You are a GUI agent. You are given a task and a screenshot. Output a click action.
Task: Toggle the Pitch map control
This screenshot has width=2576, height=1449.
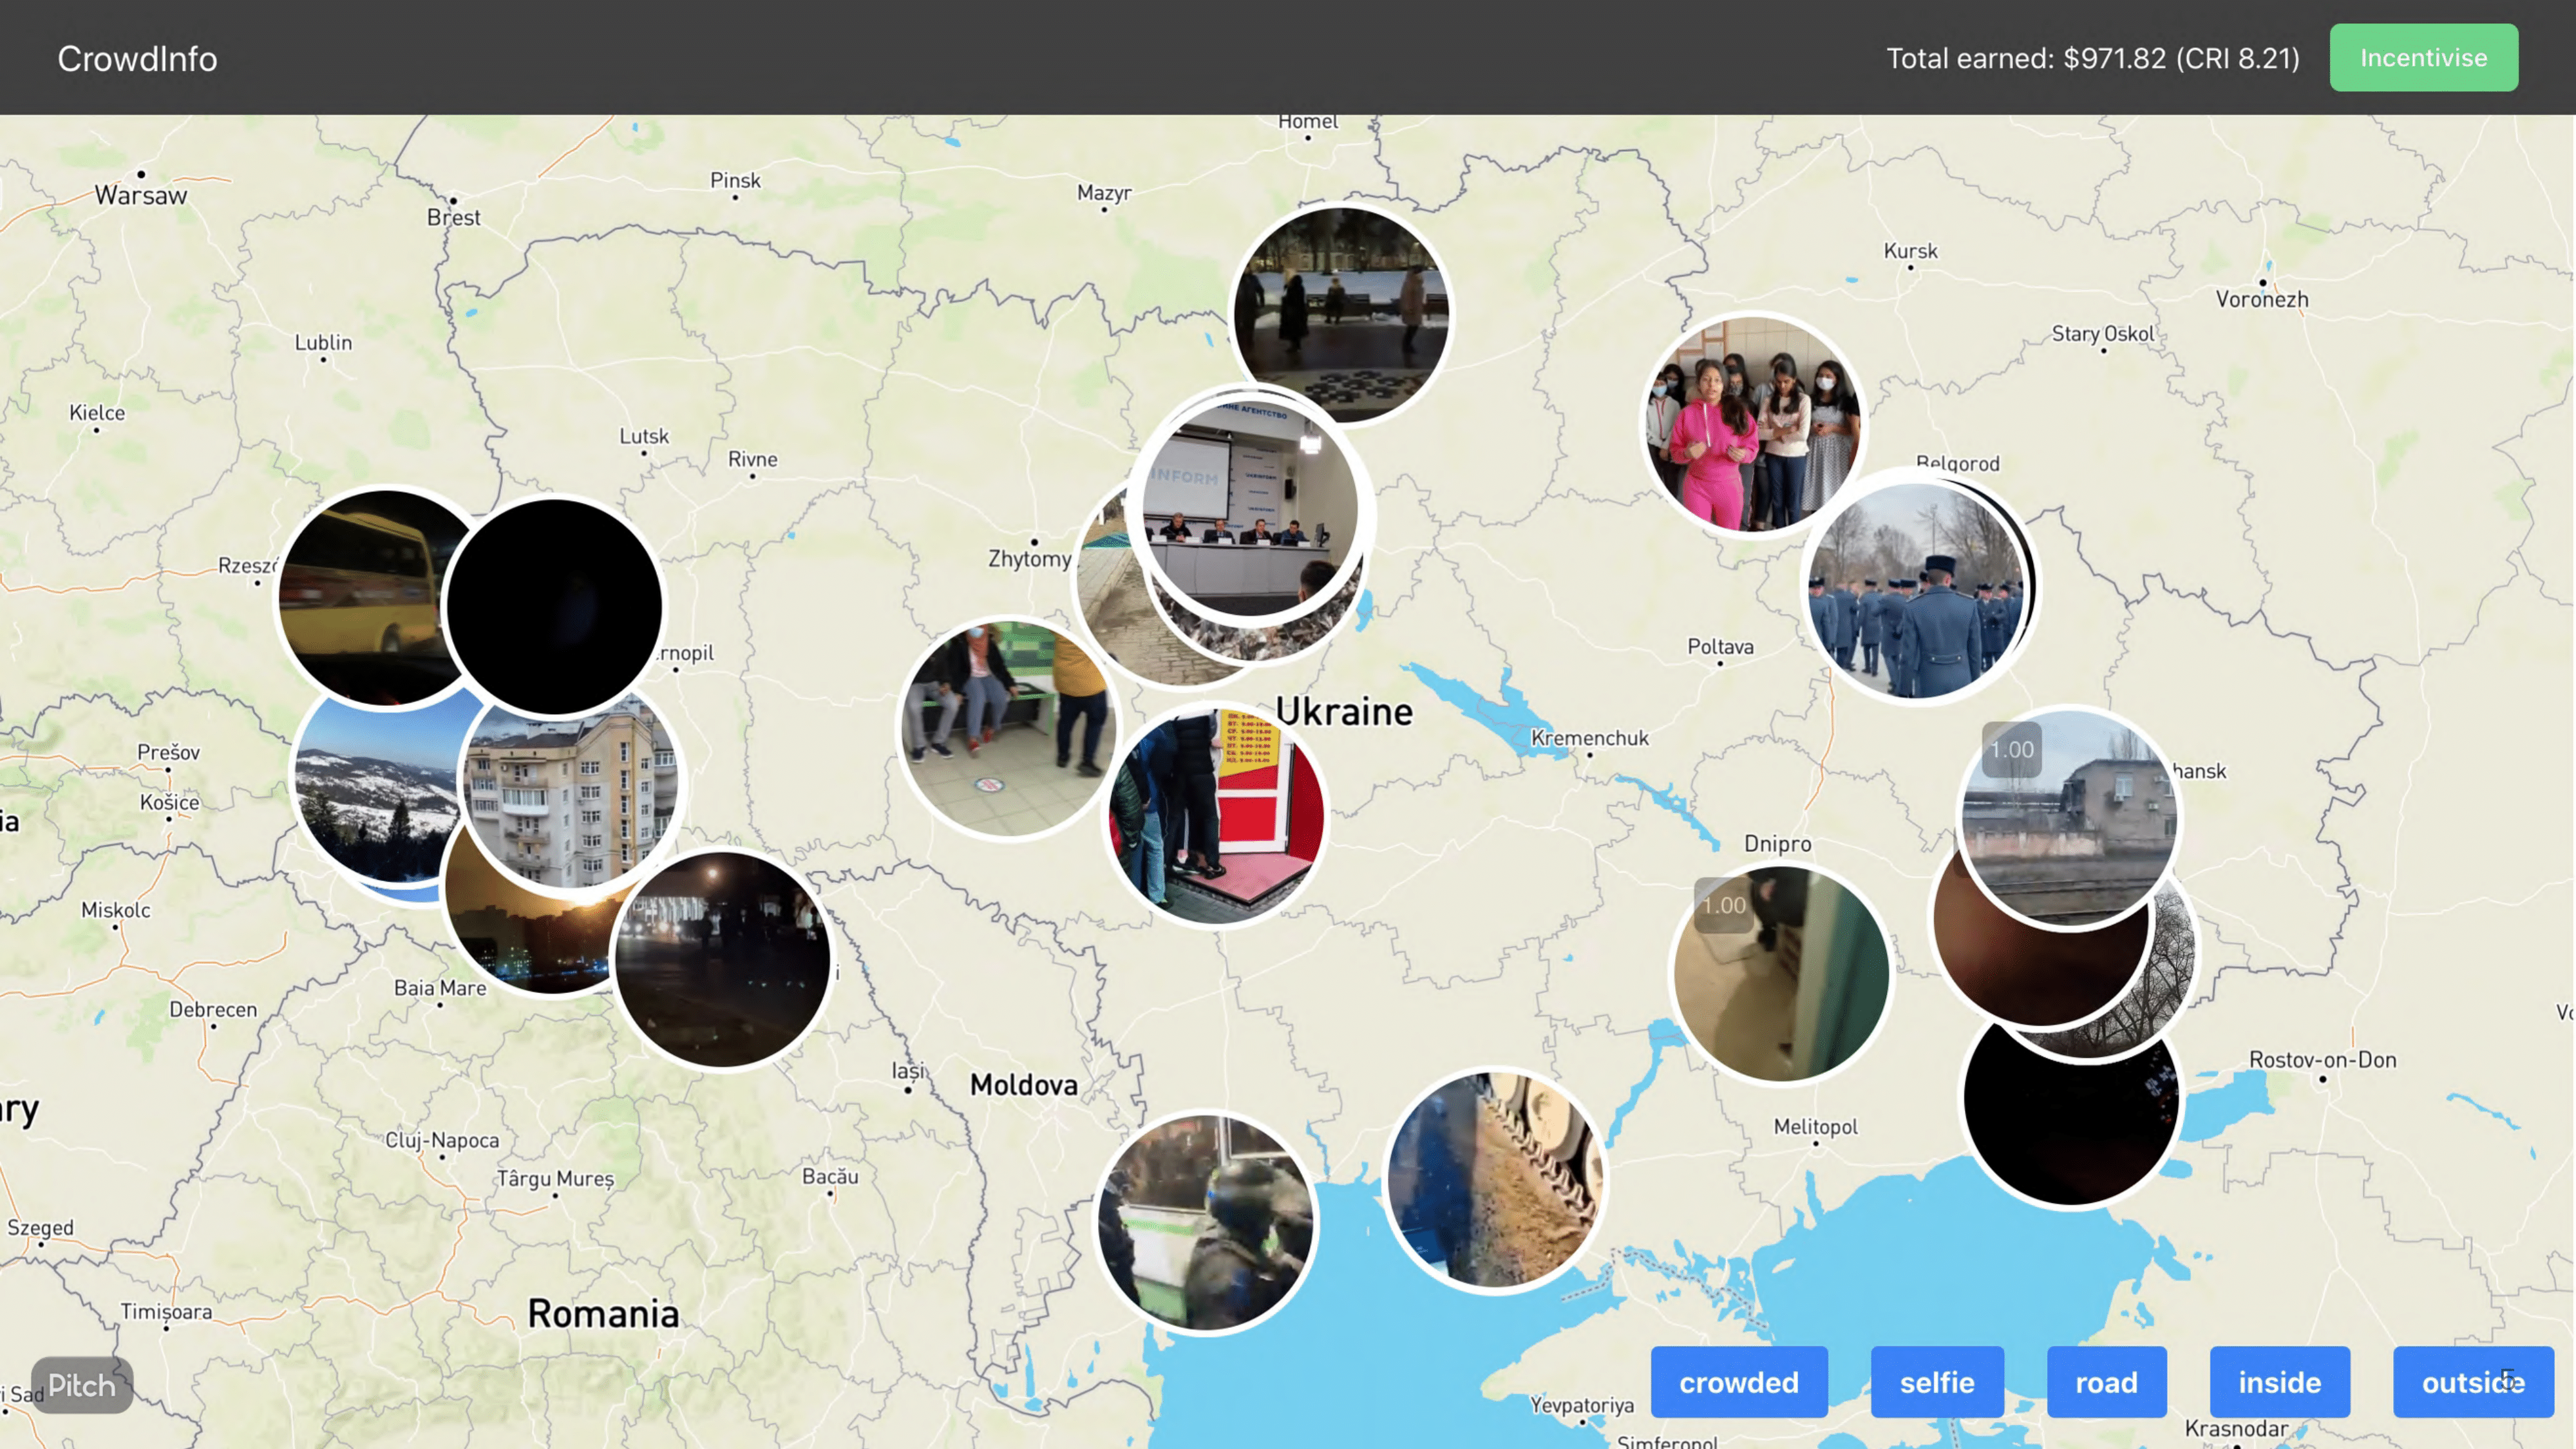click(x=82, y=1385)
